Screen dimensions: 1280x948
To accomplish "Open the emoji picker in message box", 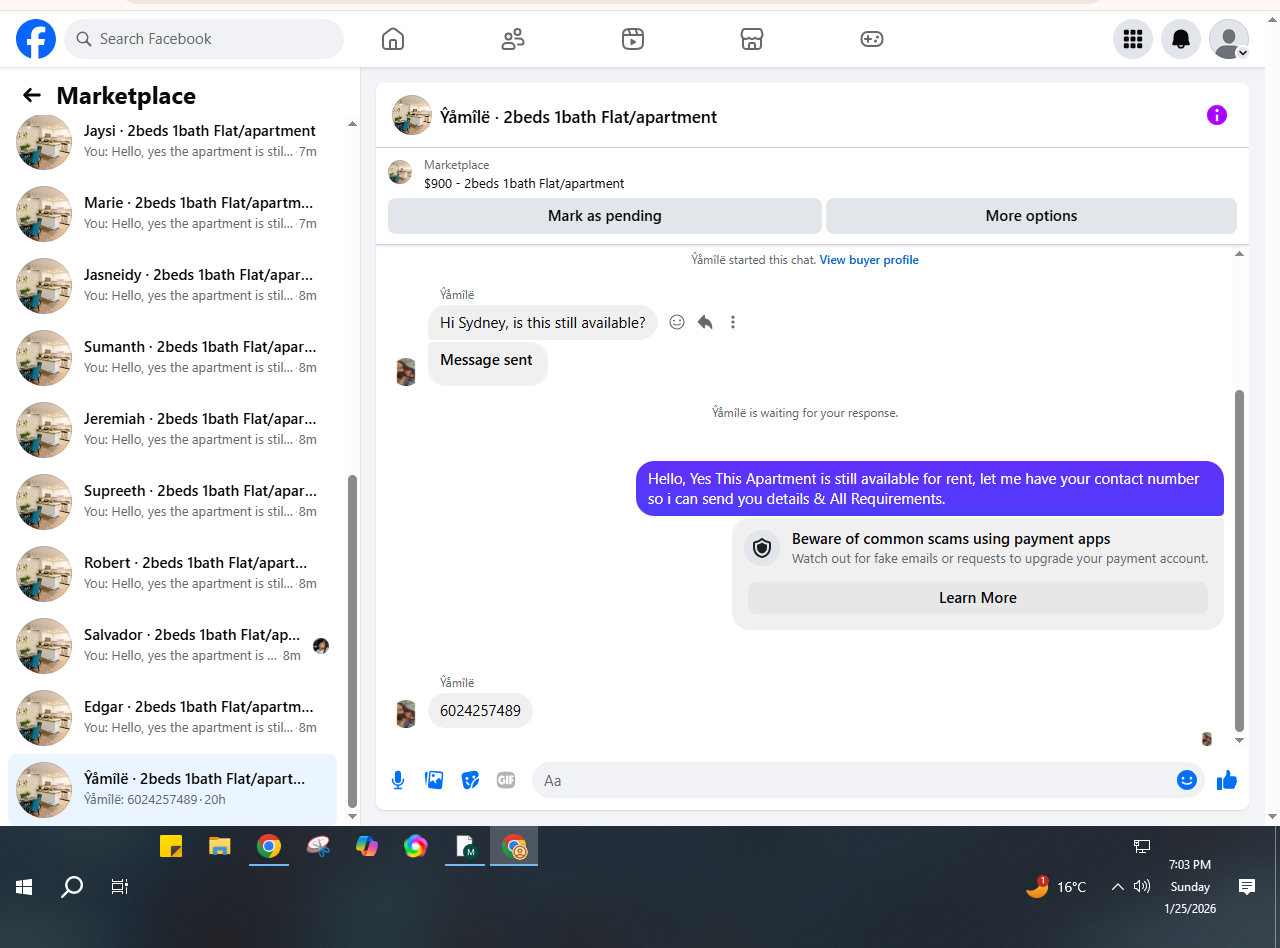I will click(1187, 780).
